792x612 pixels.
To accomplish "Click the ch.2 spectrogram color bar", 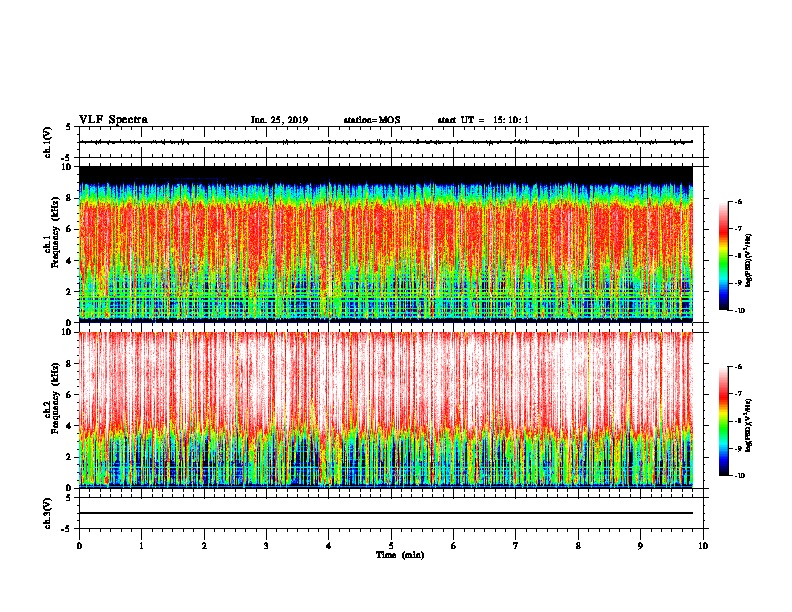I will click(x=723, y=421).
